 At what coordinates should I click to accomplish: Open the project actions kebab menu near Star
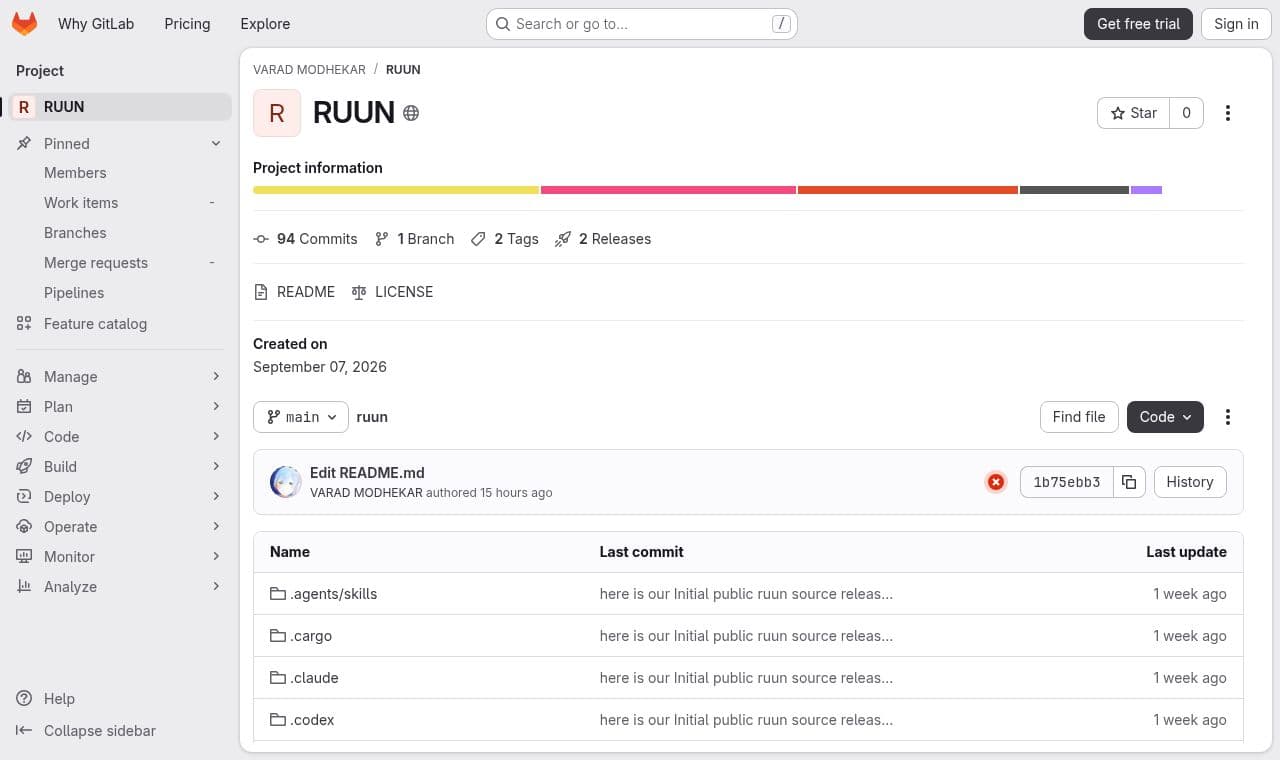click(1228, 113)
